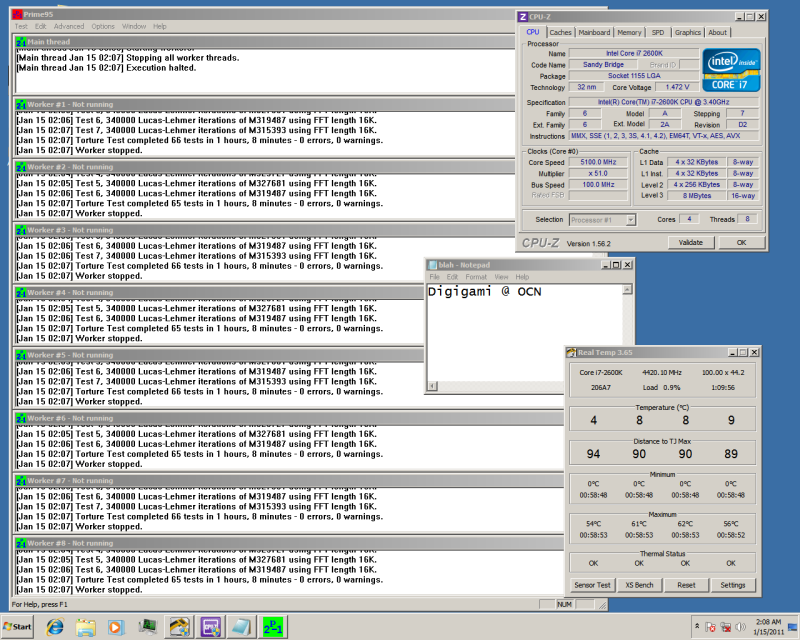Click the Worker #3 window icon
800x640 pixels.
coord(21,230)
